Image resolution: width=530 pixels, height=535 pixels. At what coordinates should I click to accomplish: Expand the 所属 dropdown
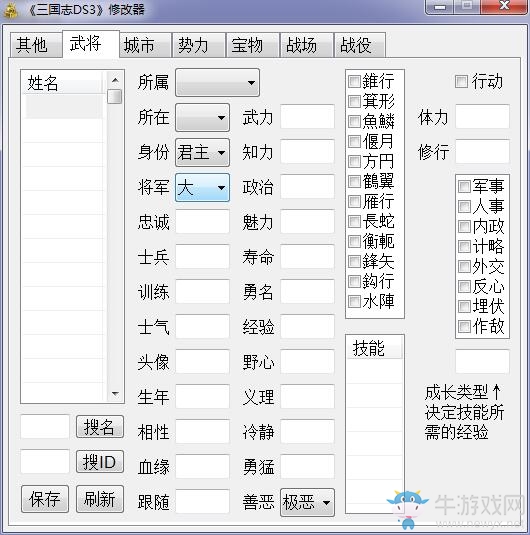[217, 83]
